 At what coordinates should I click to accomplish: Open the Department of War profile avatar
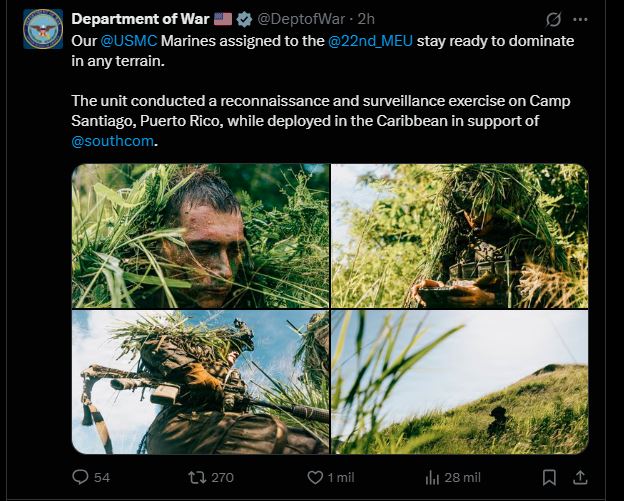(42, 29)
